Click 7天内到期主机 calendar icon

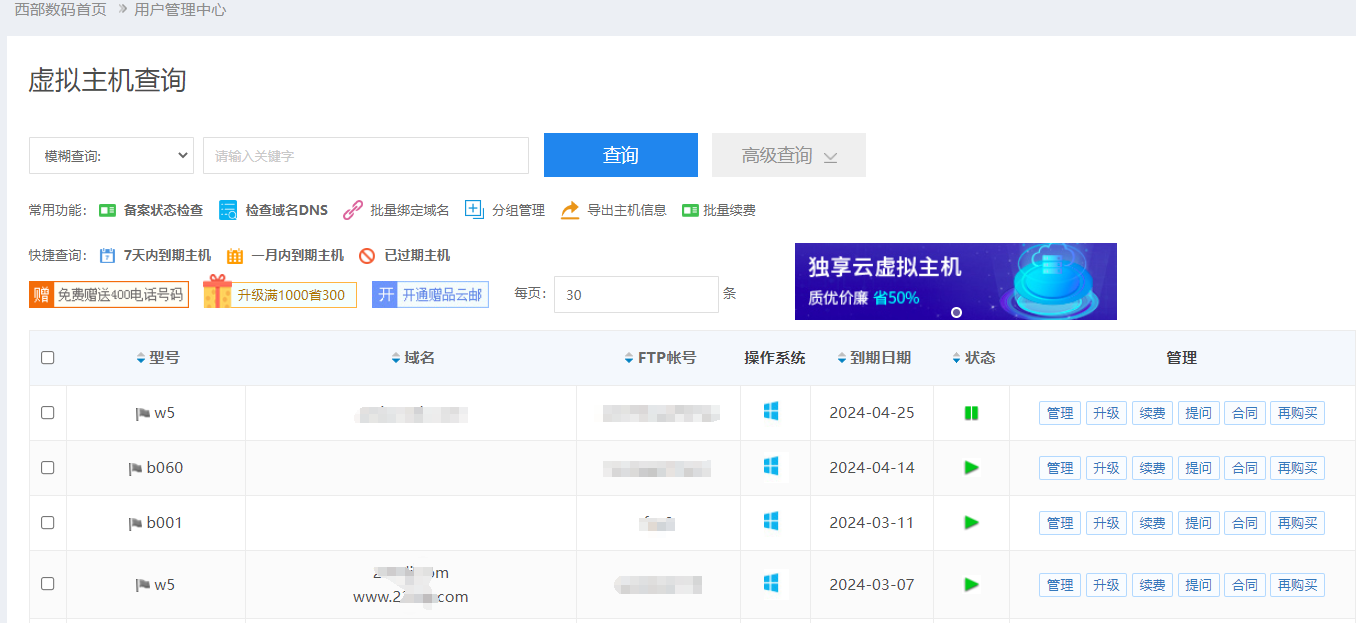(108, 256)
